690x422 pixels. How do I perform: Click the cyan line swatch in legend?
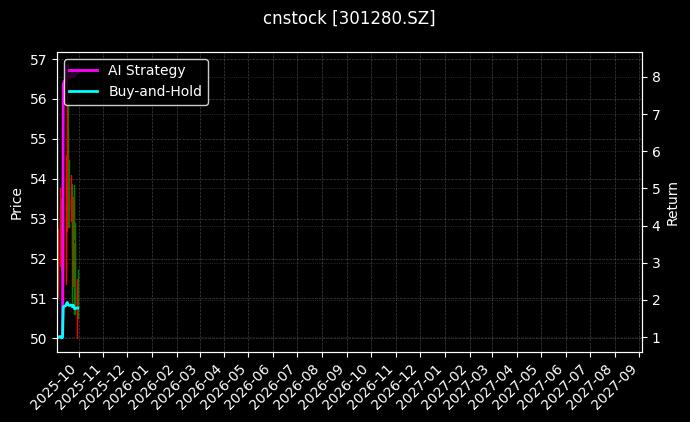pyautogui.click(x=84, y=90)
